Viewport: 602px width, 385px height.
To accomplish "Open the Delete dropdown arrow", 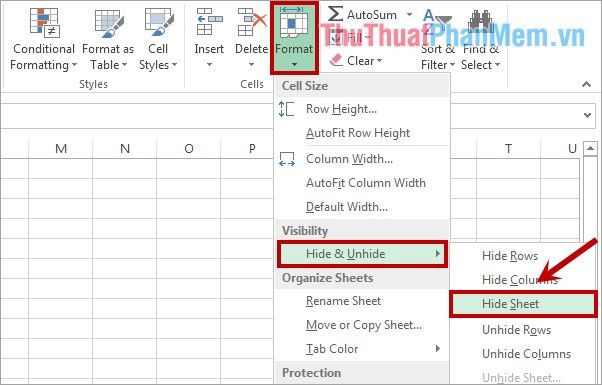I will pyautogui.click(x=251, y=64).
